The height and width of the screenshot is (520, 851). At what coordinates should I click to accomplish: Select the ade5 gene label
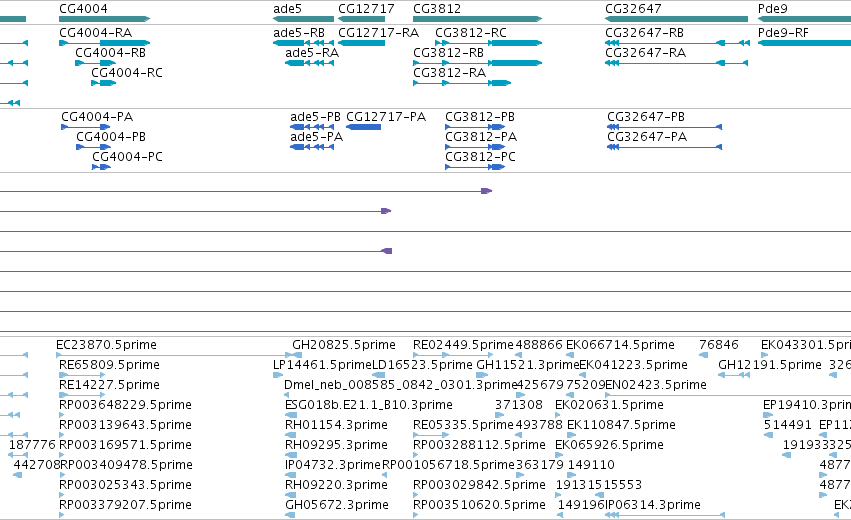point(287,9)
